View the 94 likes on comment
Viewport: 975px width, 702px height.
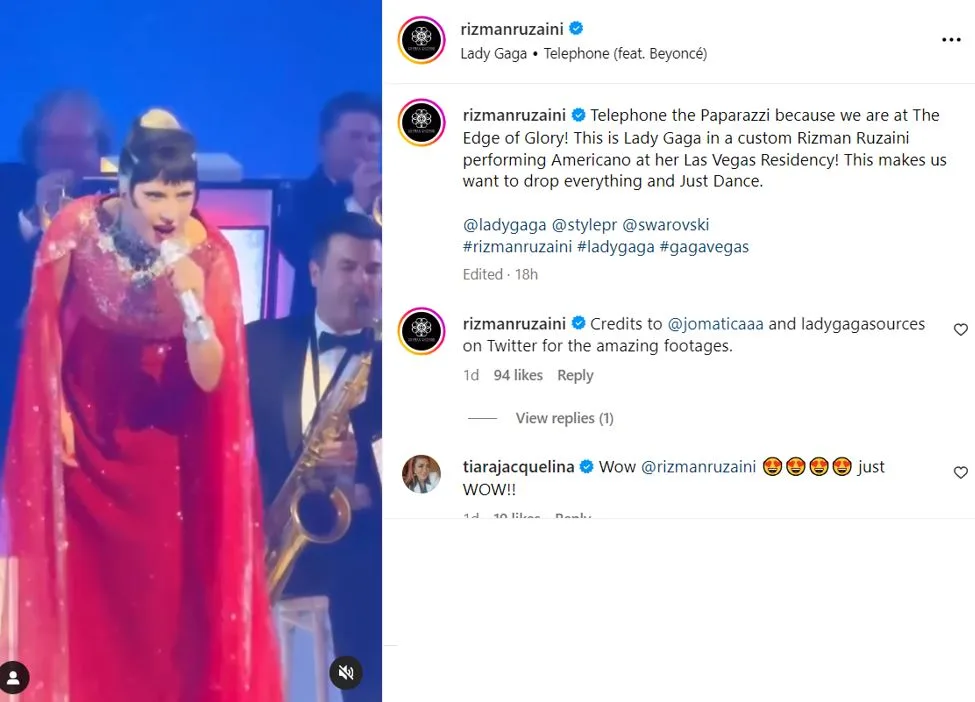point(518,375)
